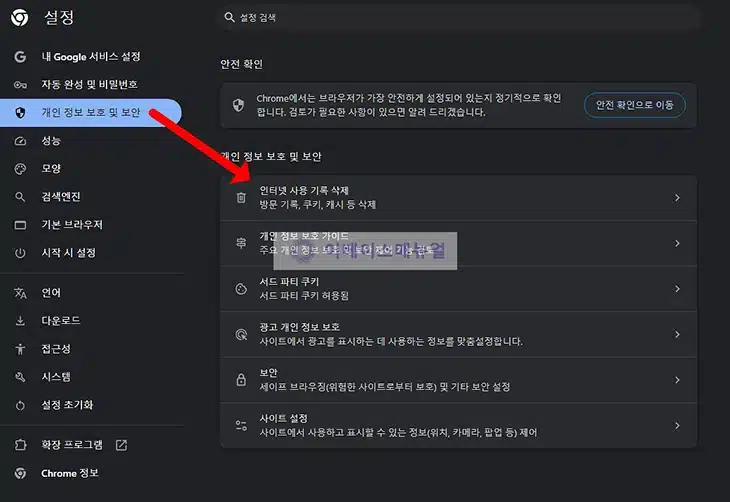The width and height of the screenshot is (730, 502).
Task: Click the accessibility figure icon for 접근성
Action: tap(20, 349)
